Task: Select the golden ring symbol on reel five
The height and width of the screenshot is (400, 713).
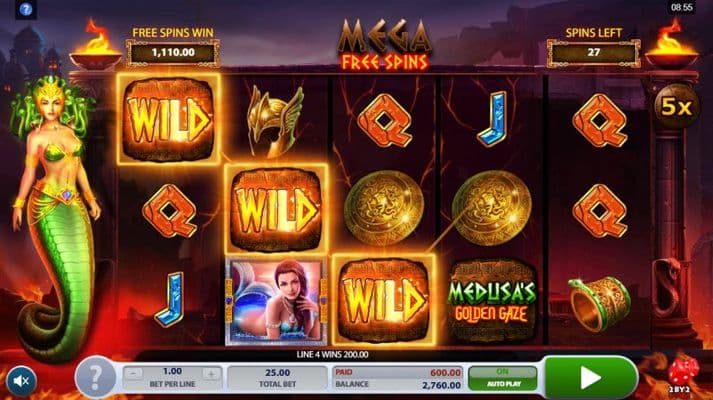Action: click(x=599, y=304)
